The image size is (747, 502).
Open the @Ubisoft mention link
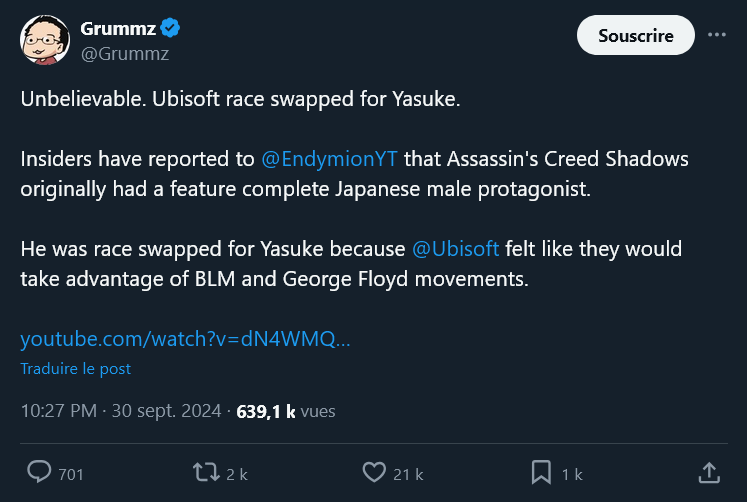click(x=454, y=250)
